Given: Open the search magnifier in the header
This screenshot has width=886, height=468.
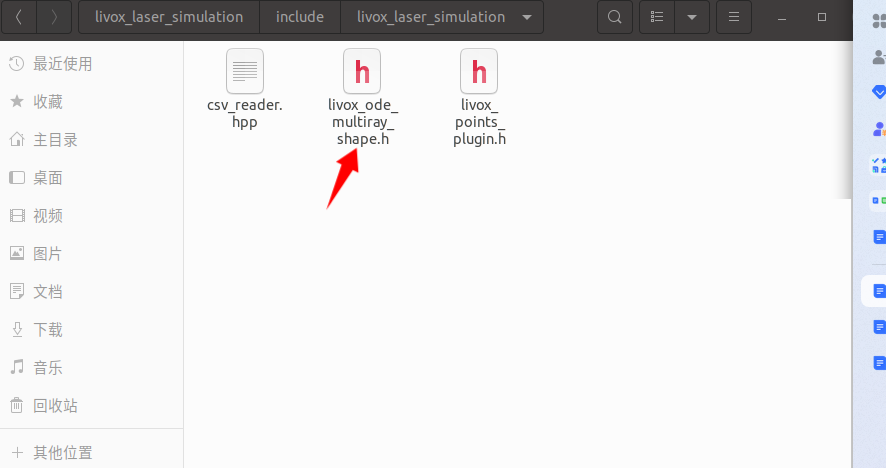Looking at the screenshot, I should (615, 17).
